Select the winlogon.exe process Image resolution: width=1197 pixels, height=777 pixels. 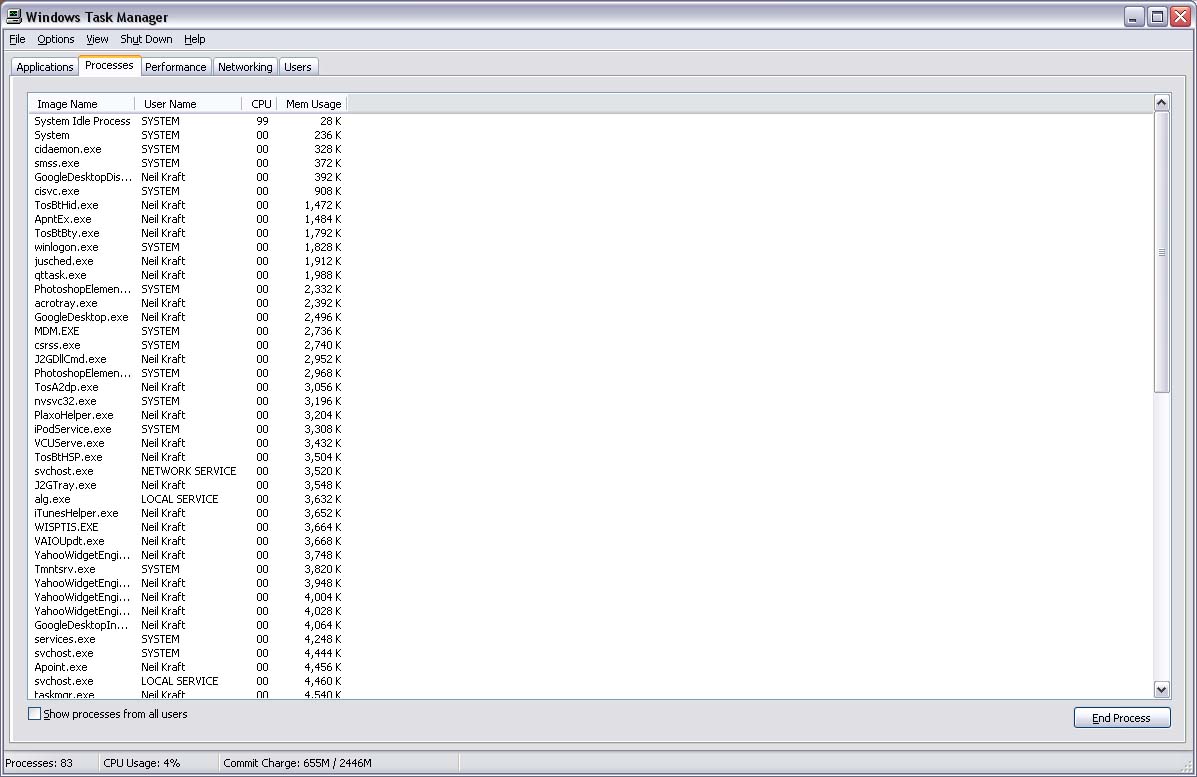point(188,247)
